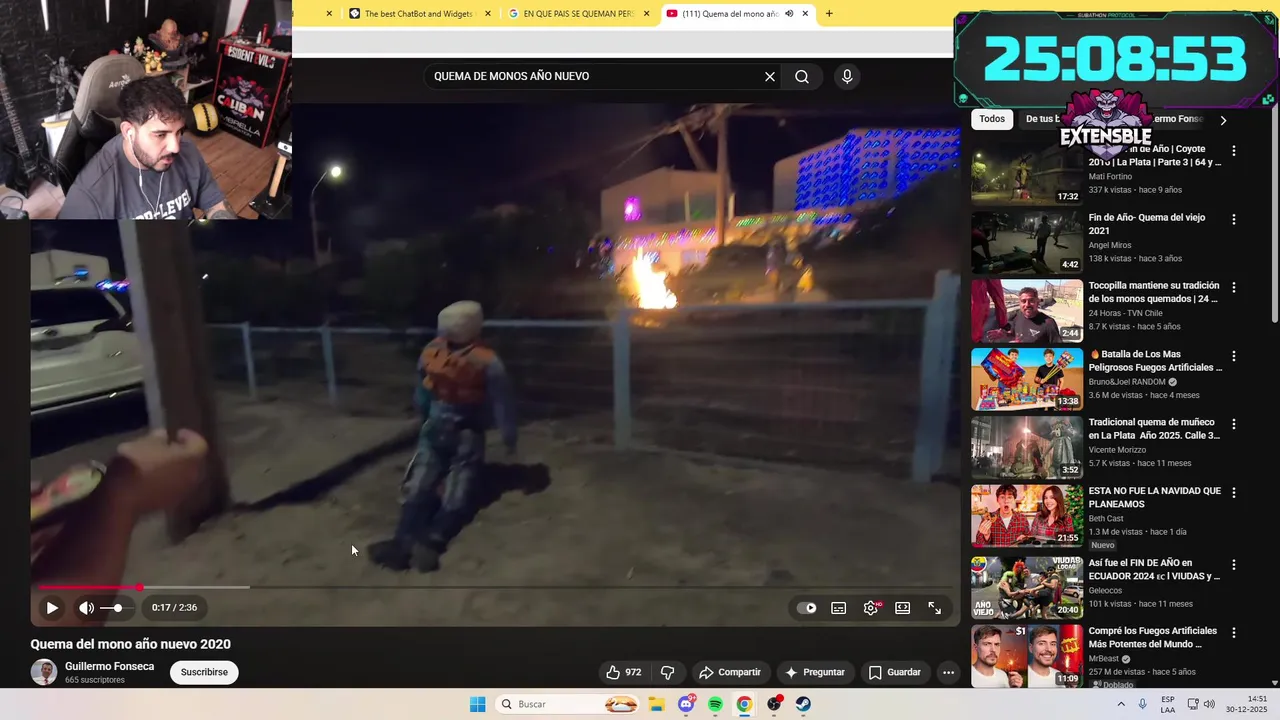Like the video with 972 likes
The height and width of the screenshot is (720, 1280).
coord(623,672)
